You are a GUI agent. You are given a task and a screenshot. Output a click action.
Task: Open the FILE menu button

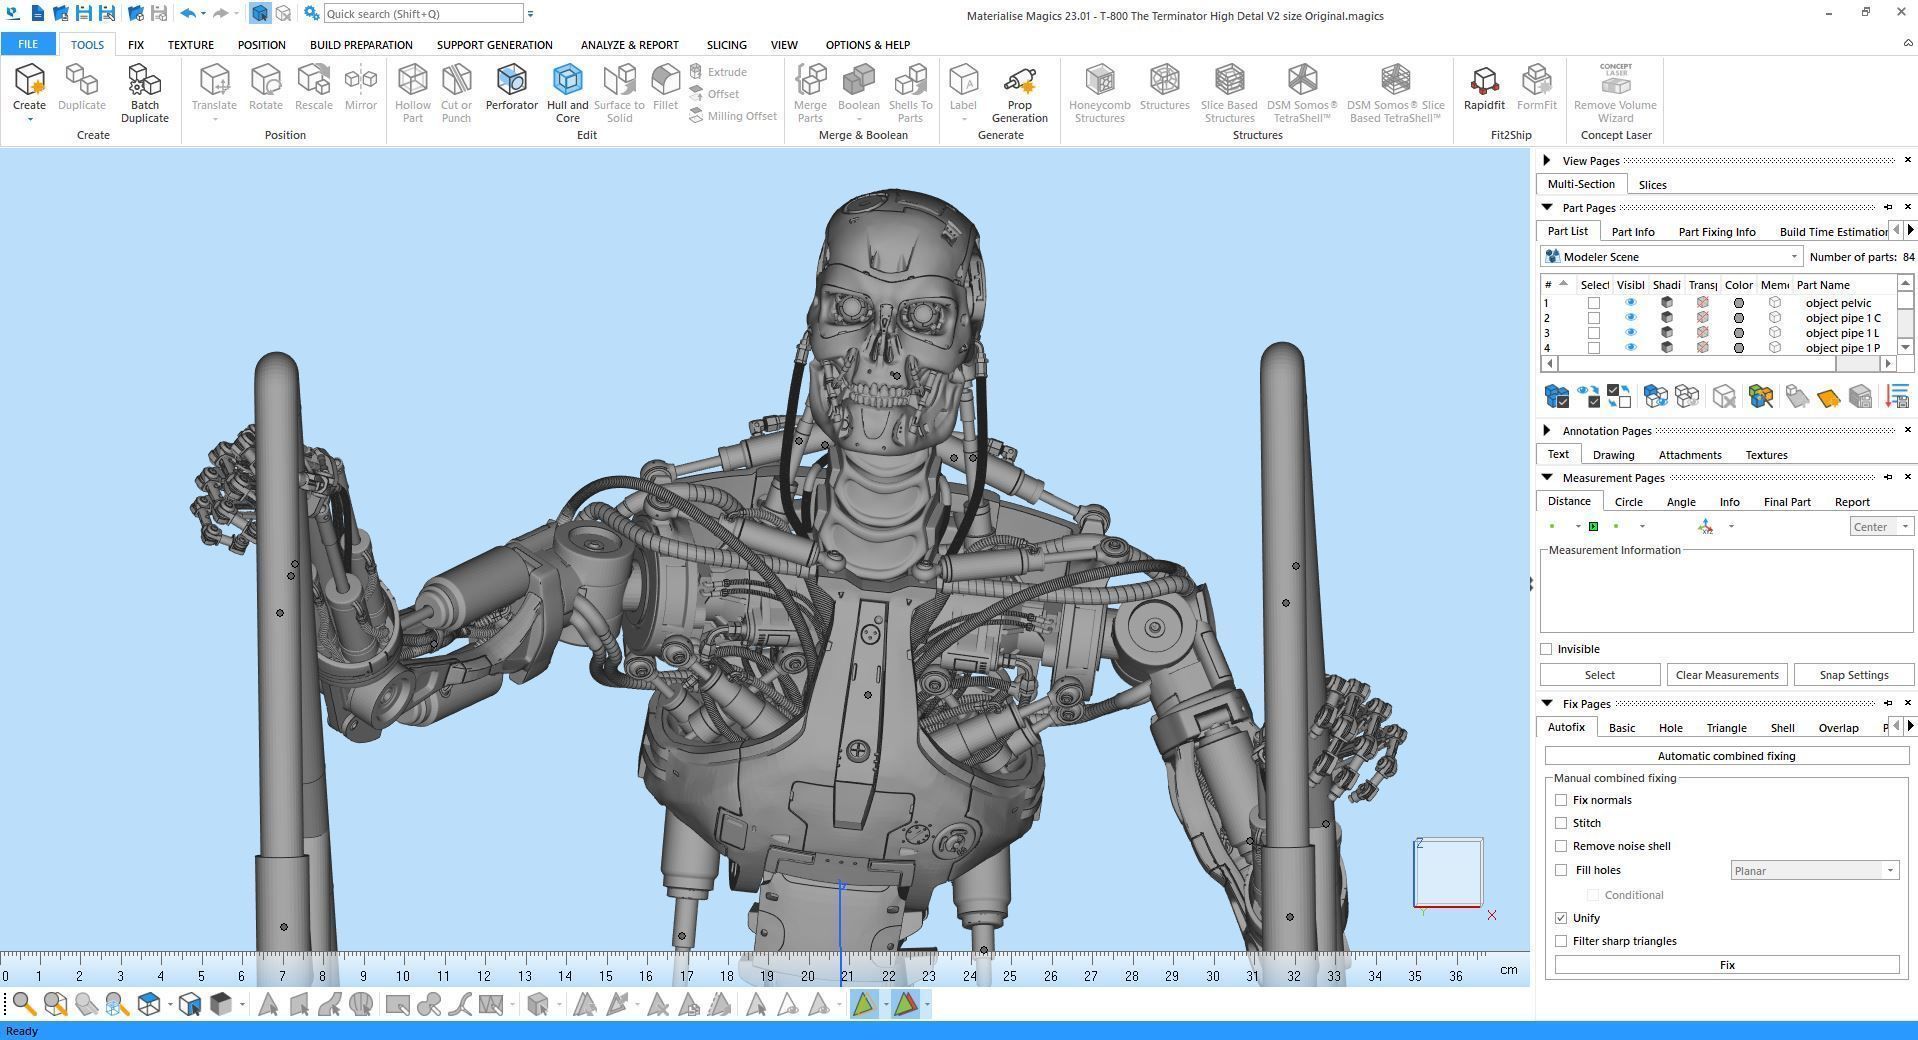28,45
